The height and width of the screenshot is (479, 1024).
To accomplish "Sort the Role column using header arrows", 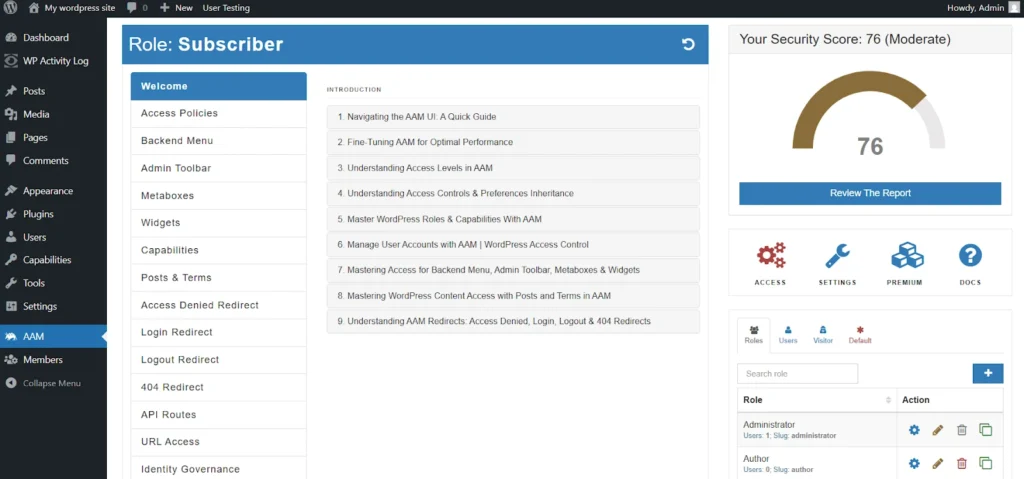I will click(889, 400).
